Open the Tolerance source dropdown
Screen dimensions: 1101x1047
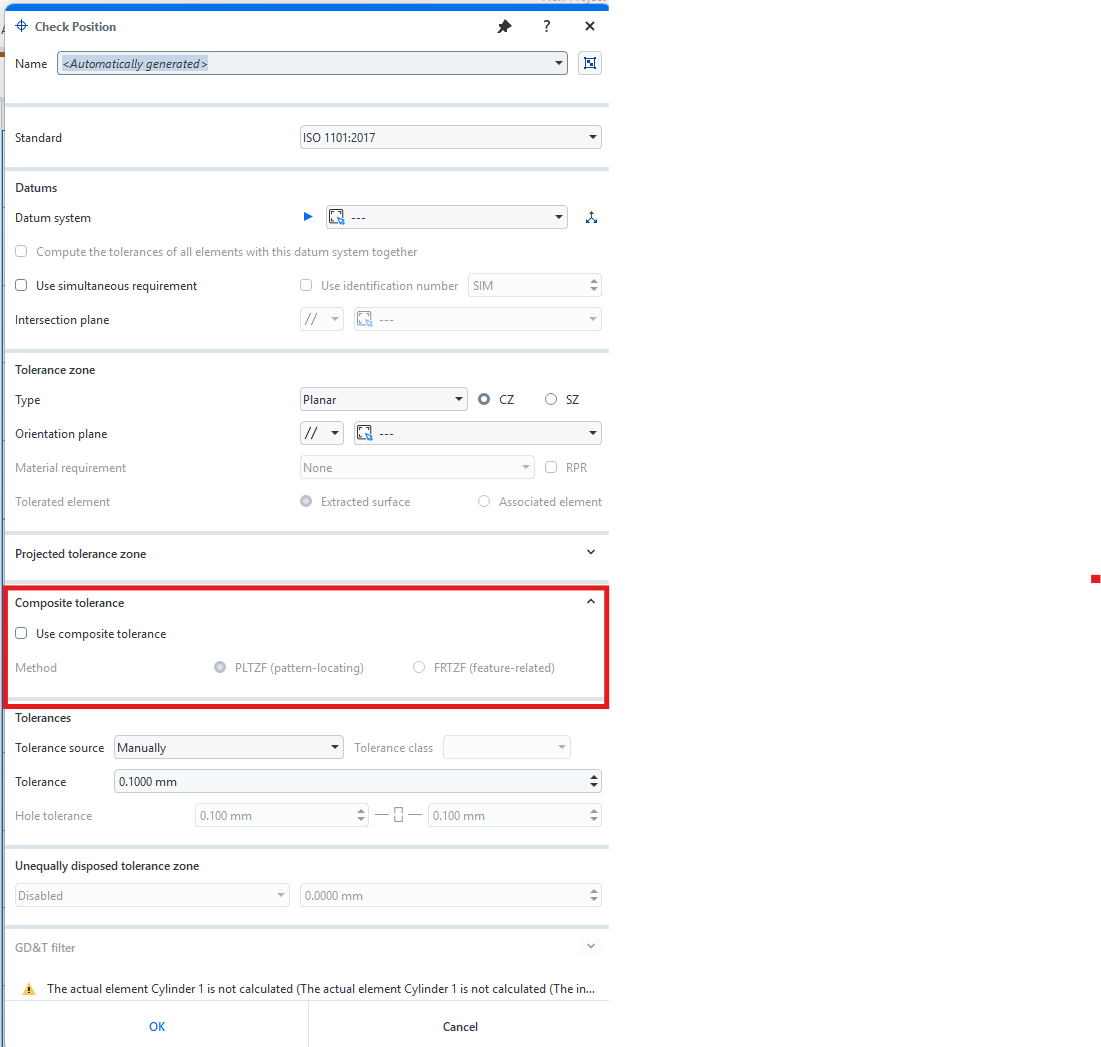click(x=228, y=748)
